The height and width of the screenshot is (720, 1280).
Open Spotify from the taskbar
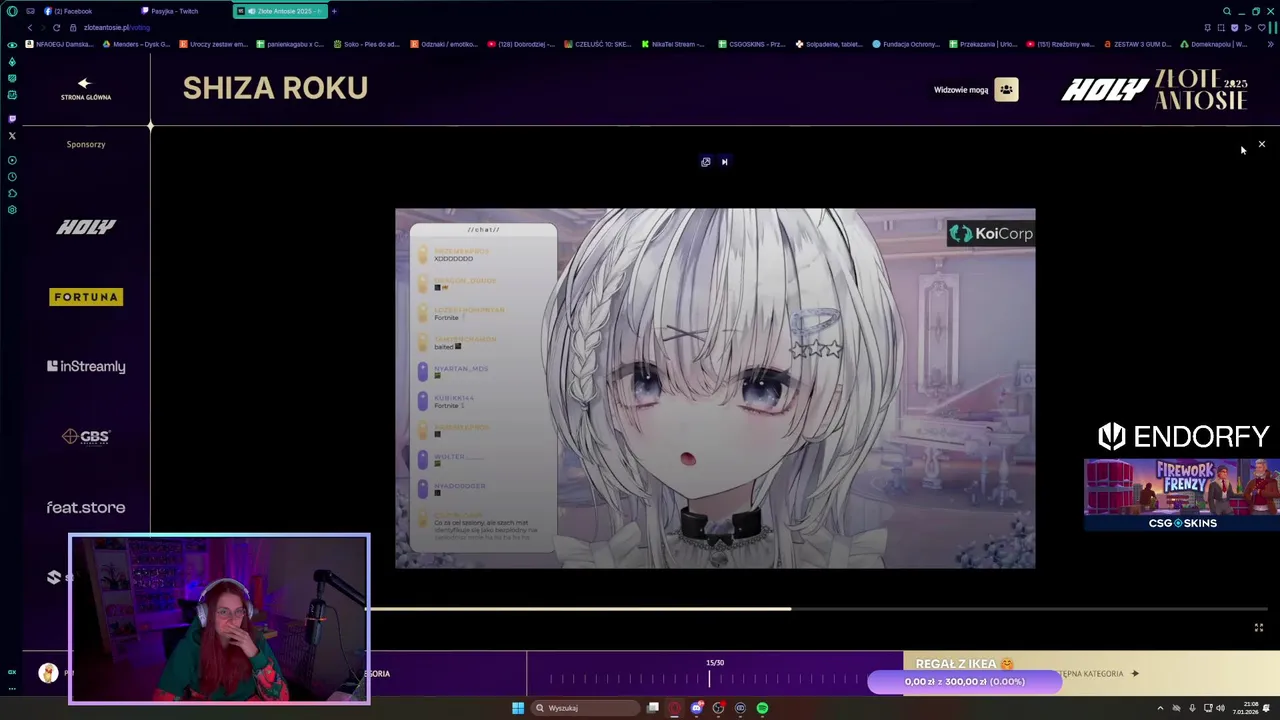coord(762,708)
